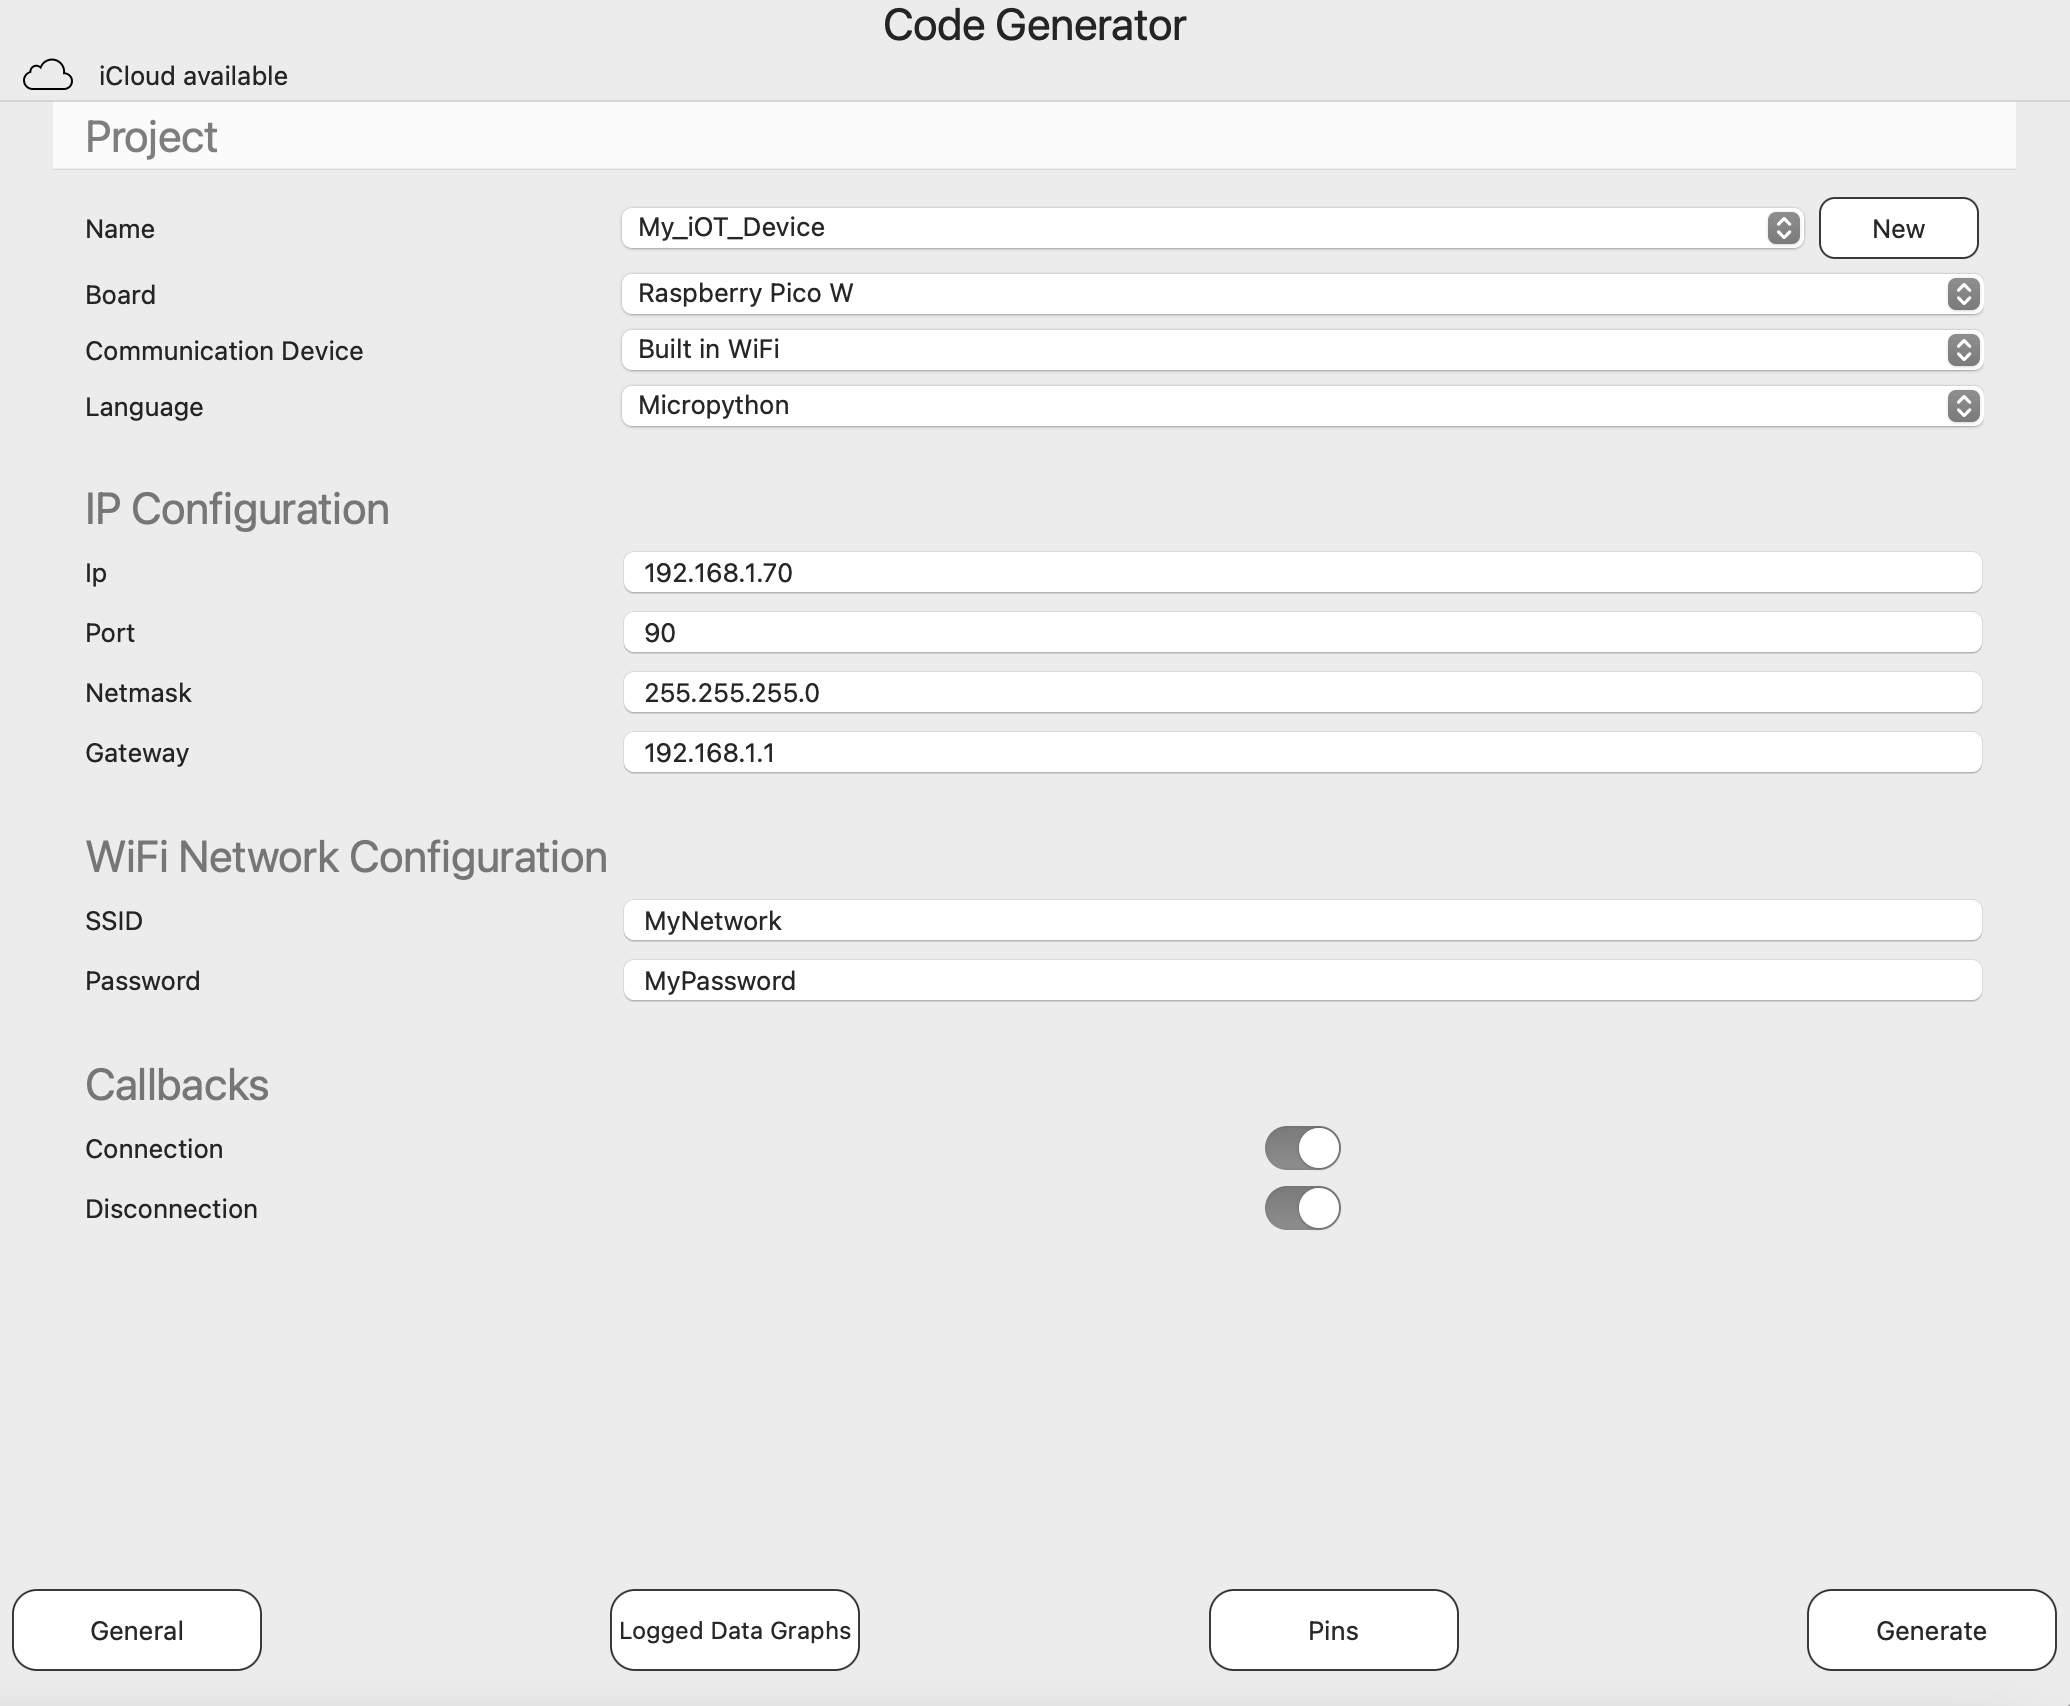The image size is (2070, 1706).
Task: Open the Communication Device dropdown
Action: (1300, 350)
